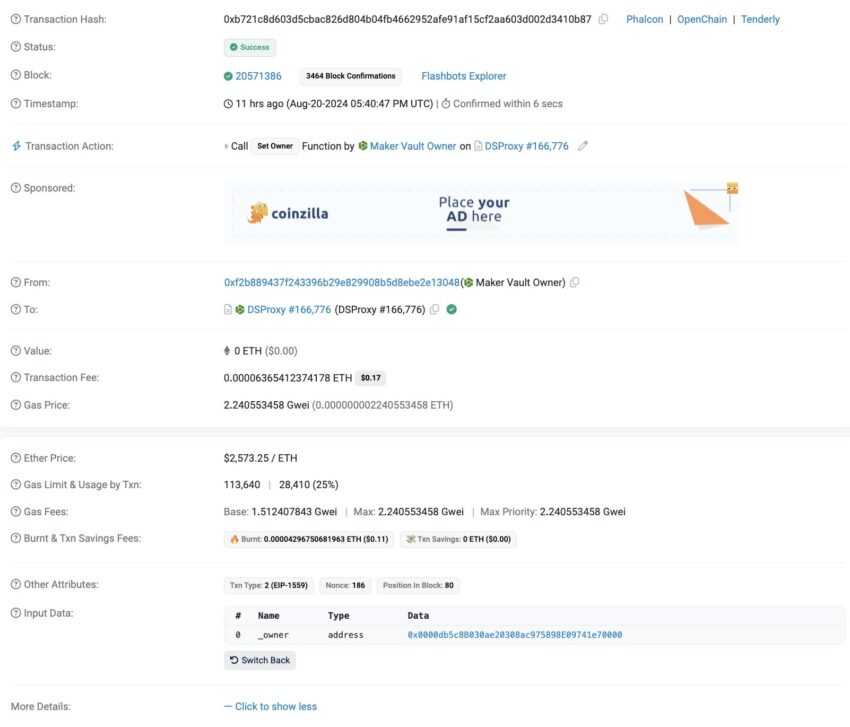Click help icon beside To label

pyautogui.click(x=16, y=310)
